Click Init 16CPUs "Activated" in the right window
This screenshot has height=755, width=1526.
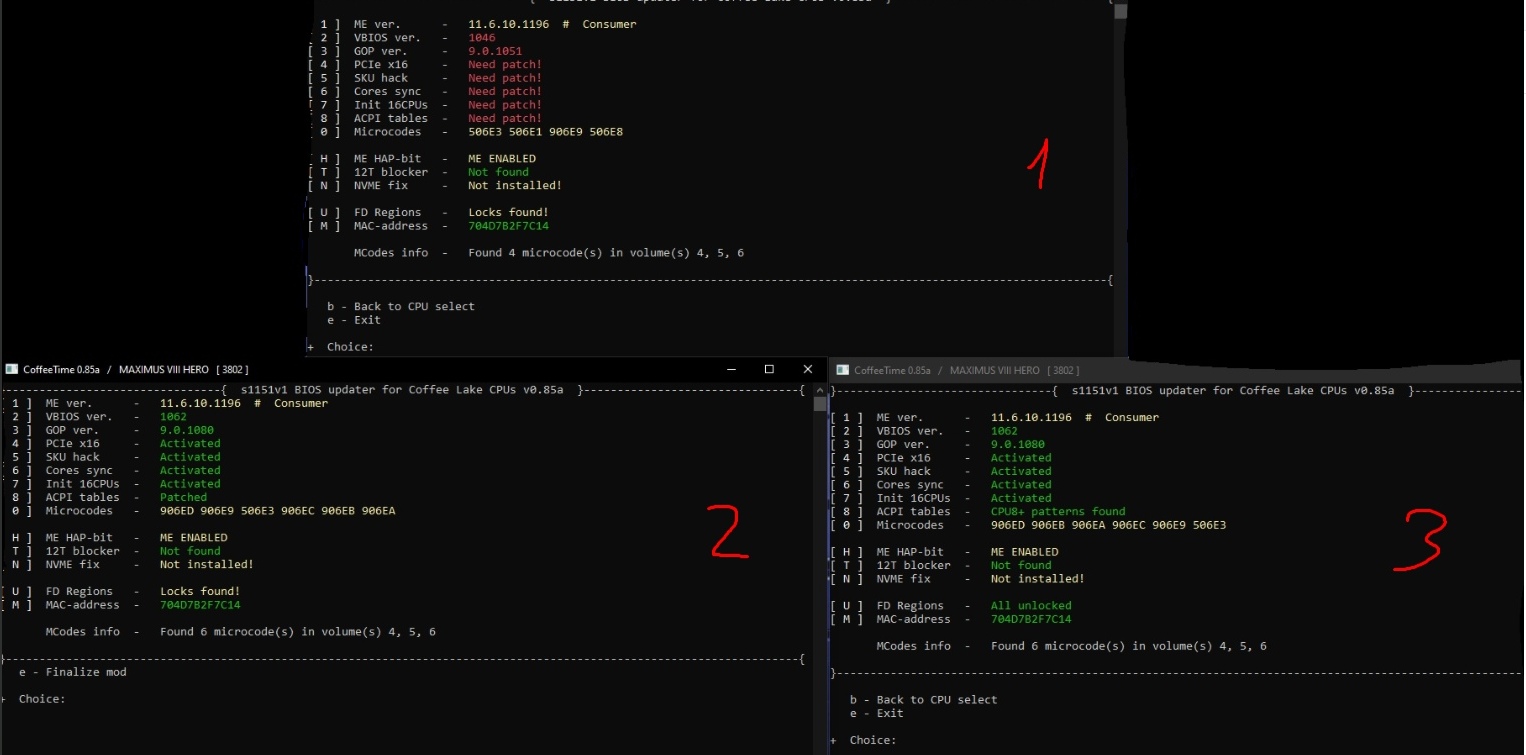1021,498
